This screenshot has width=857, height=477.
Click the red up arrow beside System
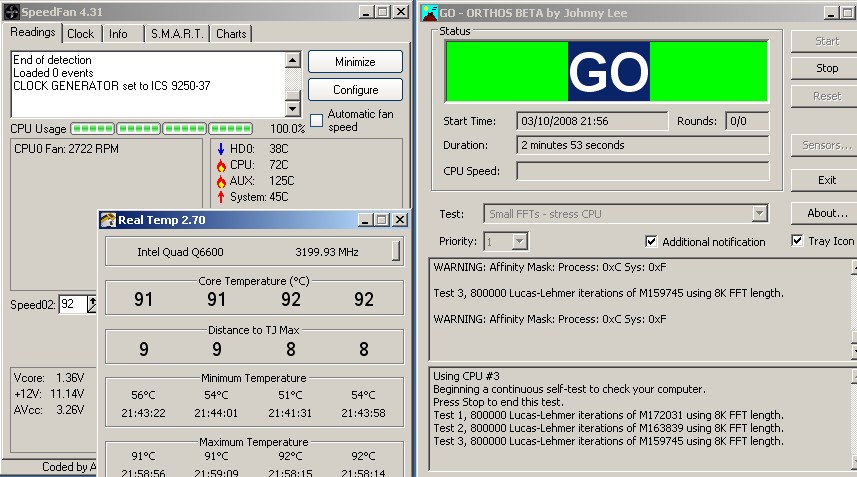coord(221,197)
